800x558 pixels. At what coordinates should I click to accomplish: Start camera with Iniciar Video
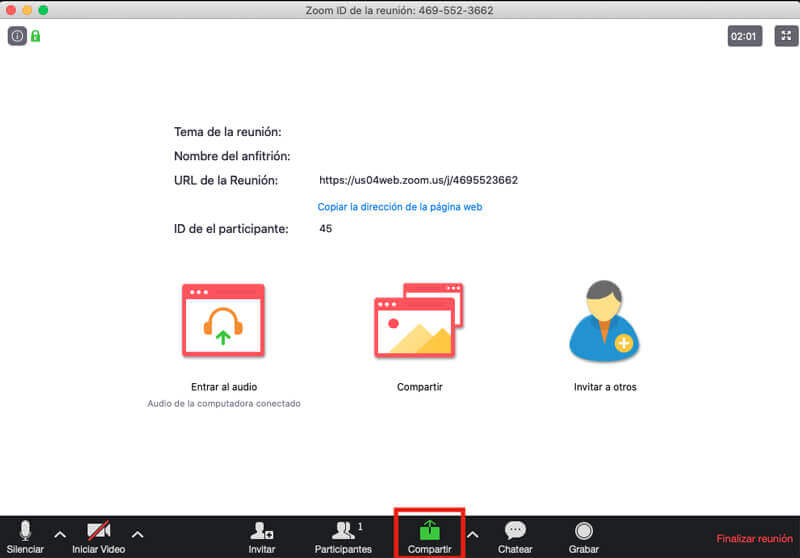(98, 537)
